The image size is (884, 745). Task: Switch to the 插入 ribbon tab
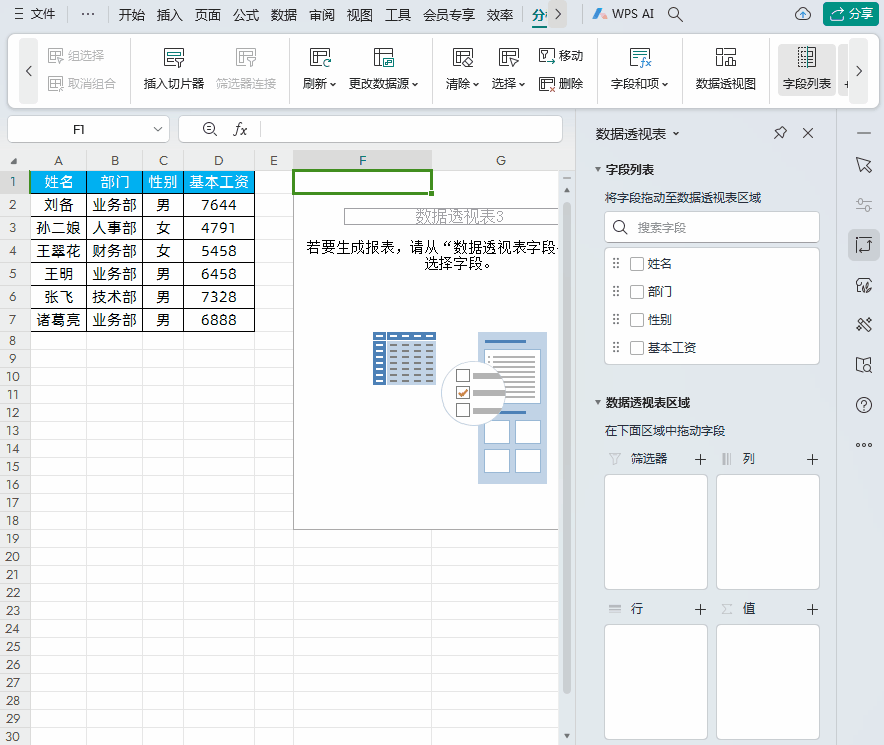(170, 15)
